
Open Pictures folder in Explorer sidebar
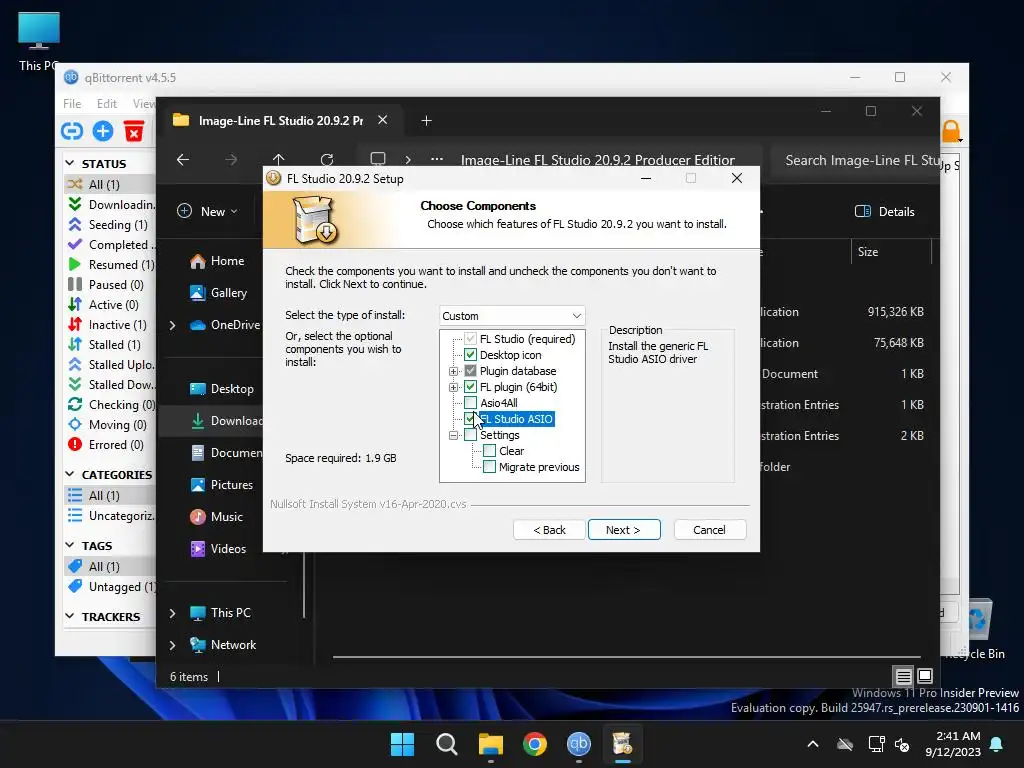[x=222, y=485]
